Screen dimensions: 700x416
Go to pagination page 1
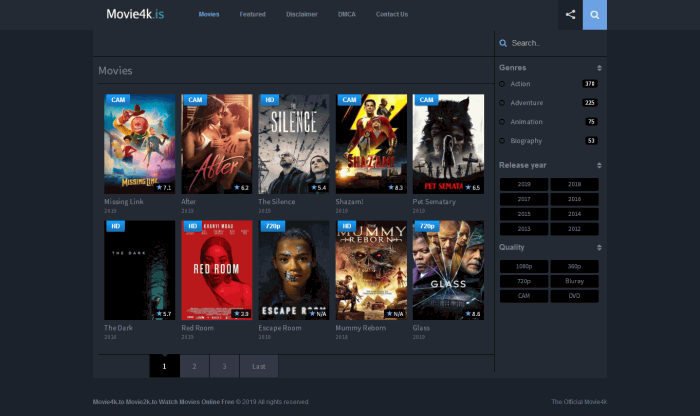164,366
